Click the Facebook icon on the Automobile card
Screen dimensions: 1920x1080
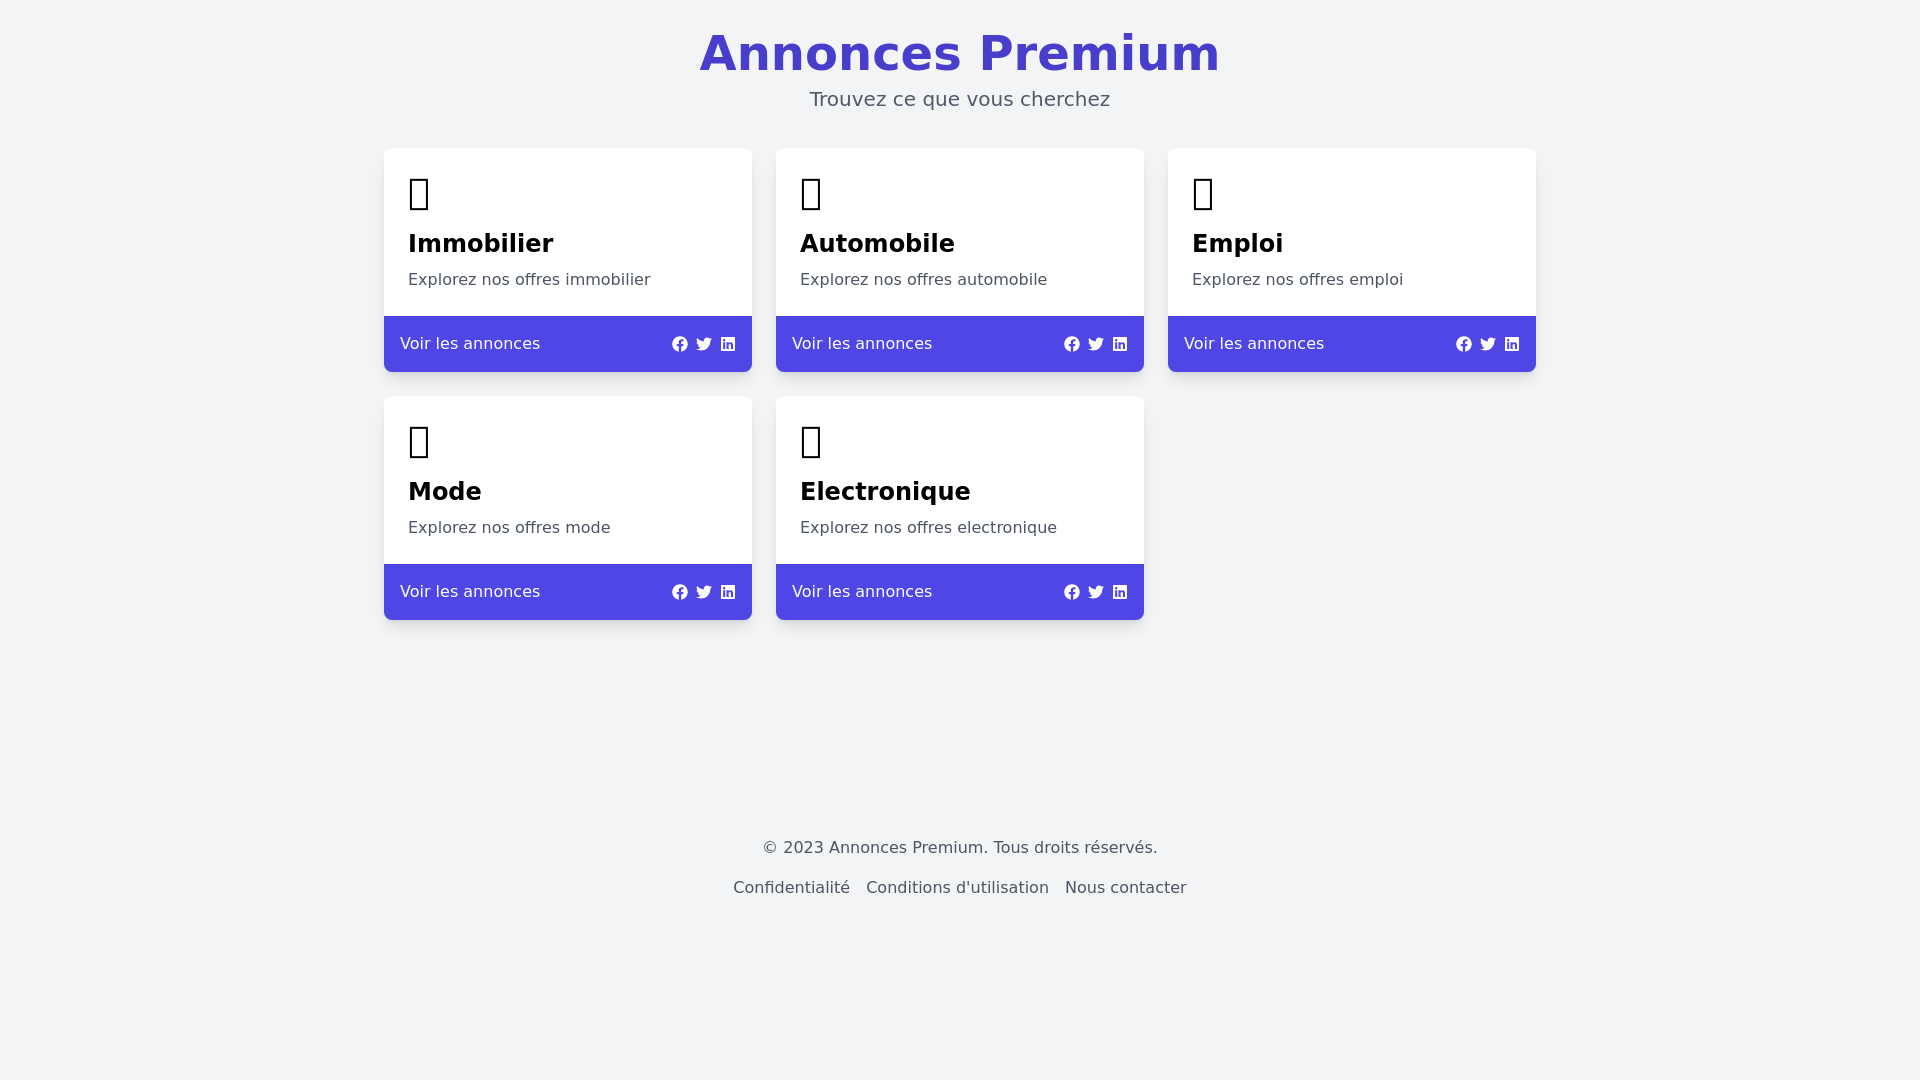[1072, 343]
